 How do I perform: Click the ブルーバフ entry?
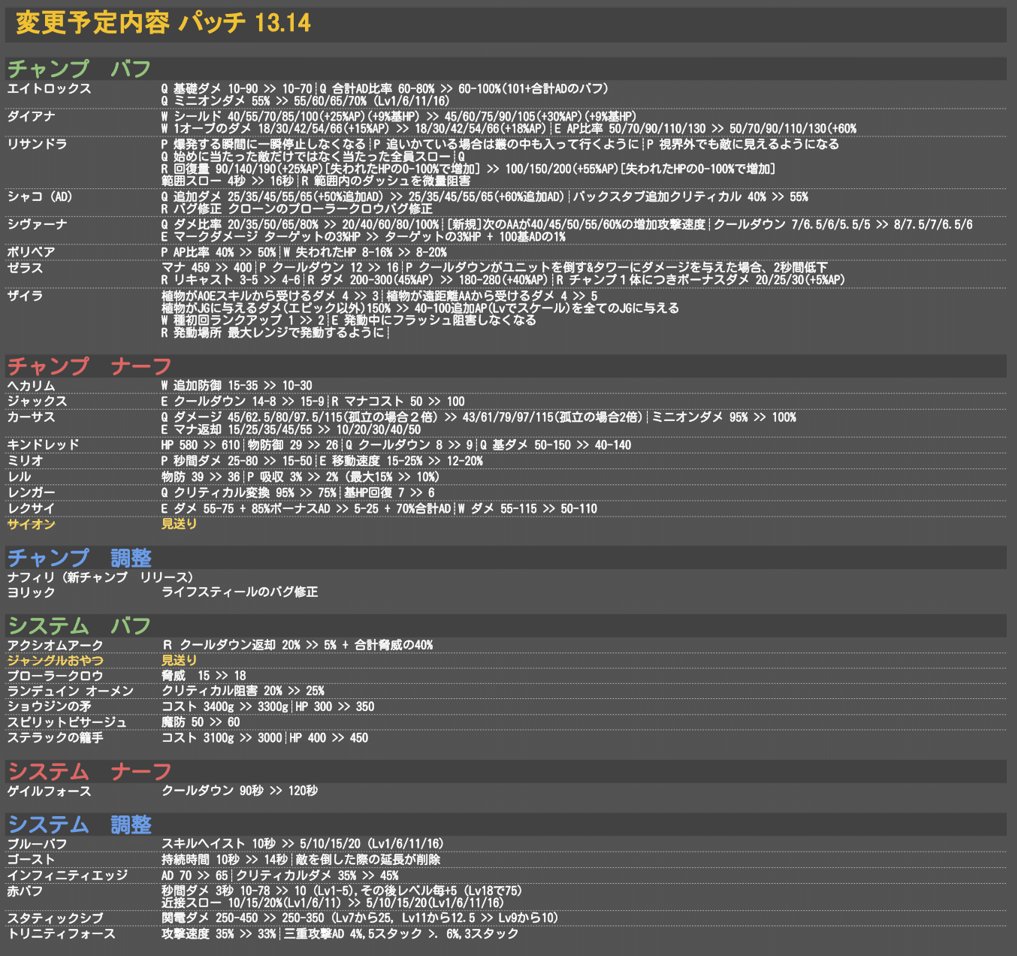coord(37,843)
